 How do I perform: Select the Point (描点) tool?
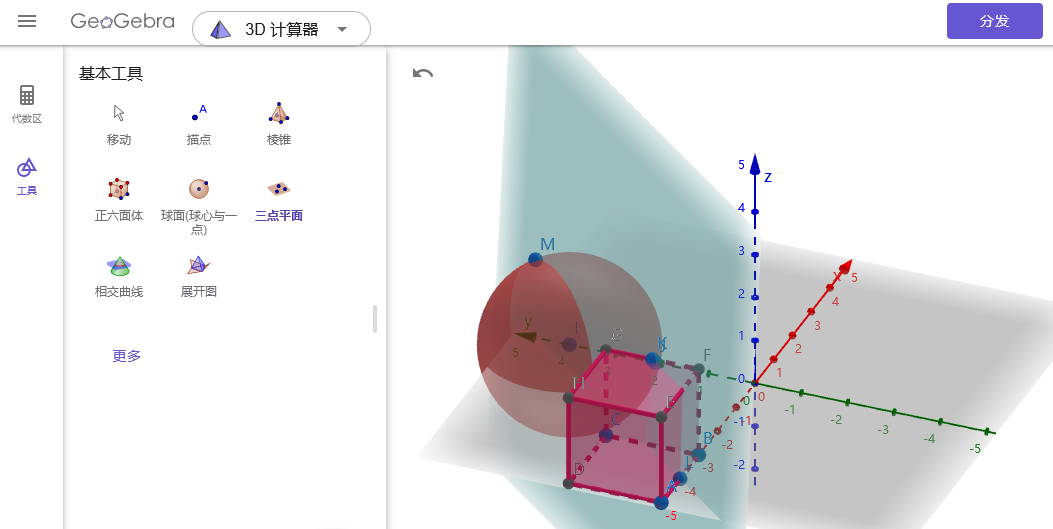[199, 123]
